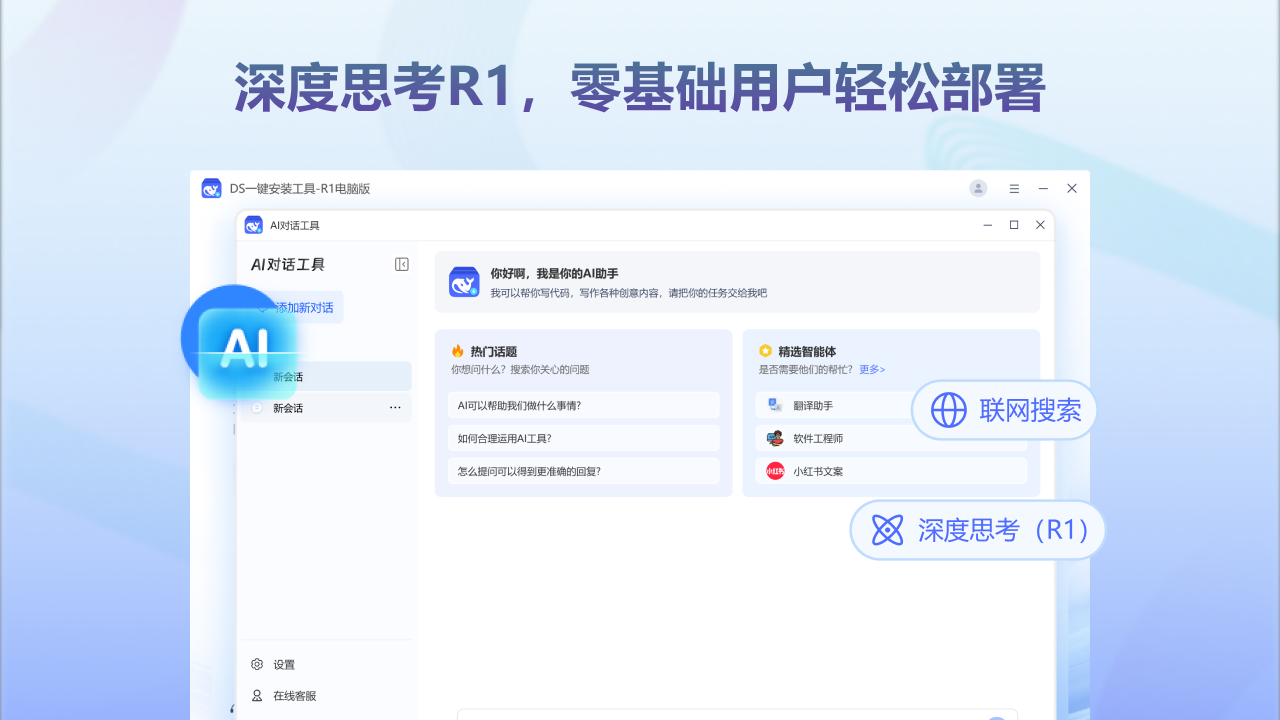Image resolution: width=1280 pixels, height=720 pixels.
Task: Open 设置 via the gear icon
Action: [255, 664]
